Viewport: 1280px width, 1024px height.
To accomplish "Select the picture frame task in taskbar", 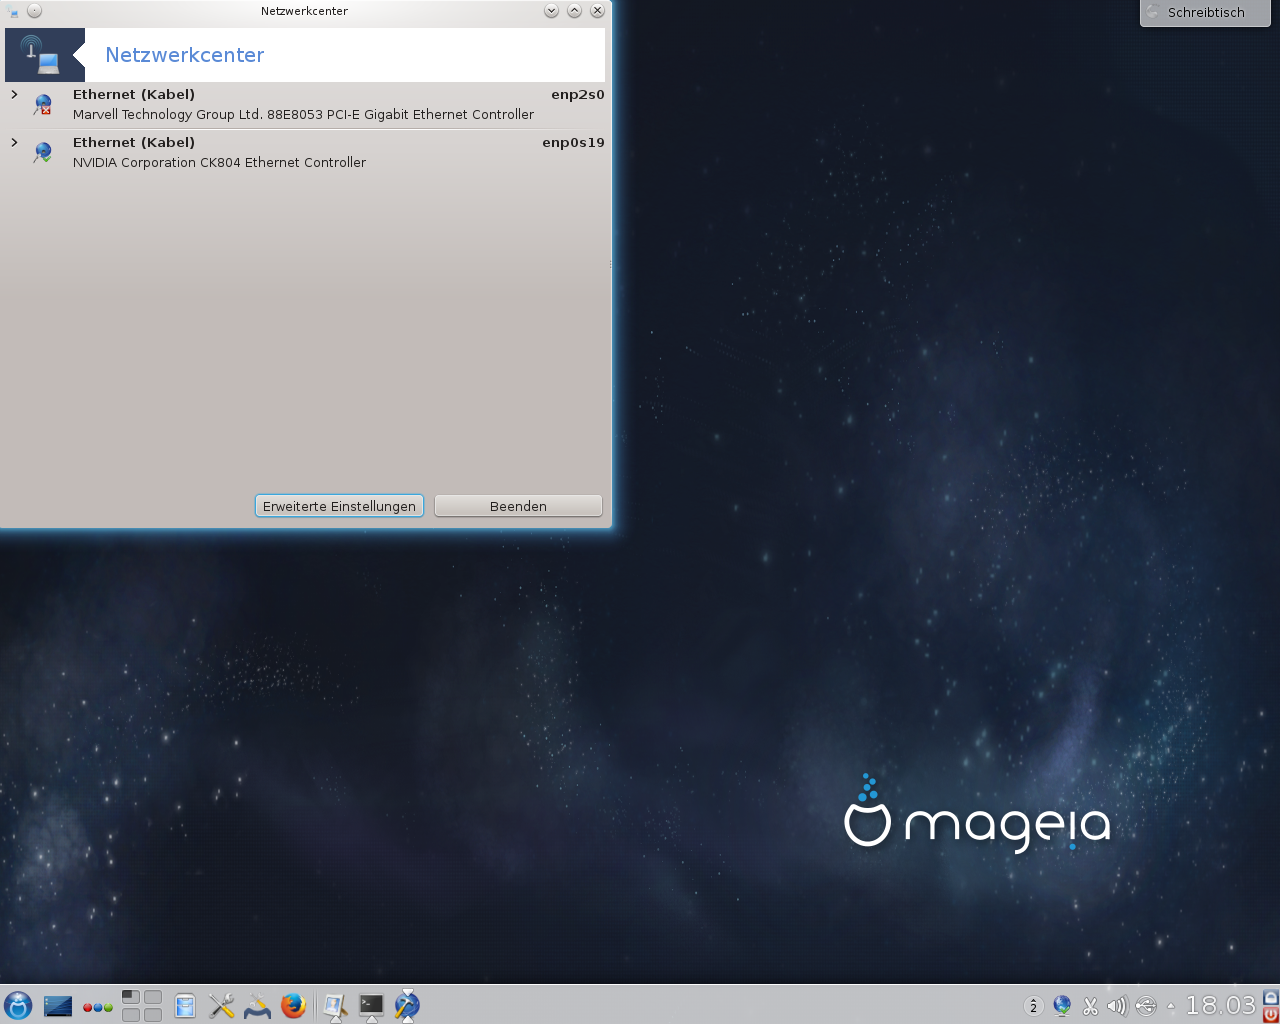I will click(x=336, y=1006).
